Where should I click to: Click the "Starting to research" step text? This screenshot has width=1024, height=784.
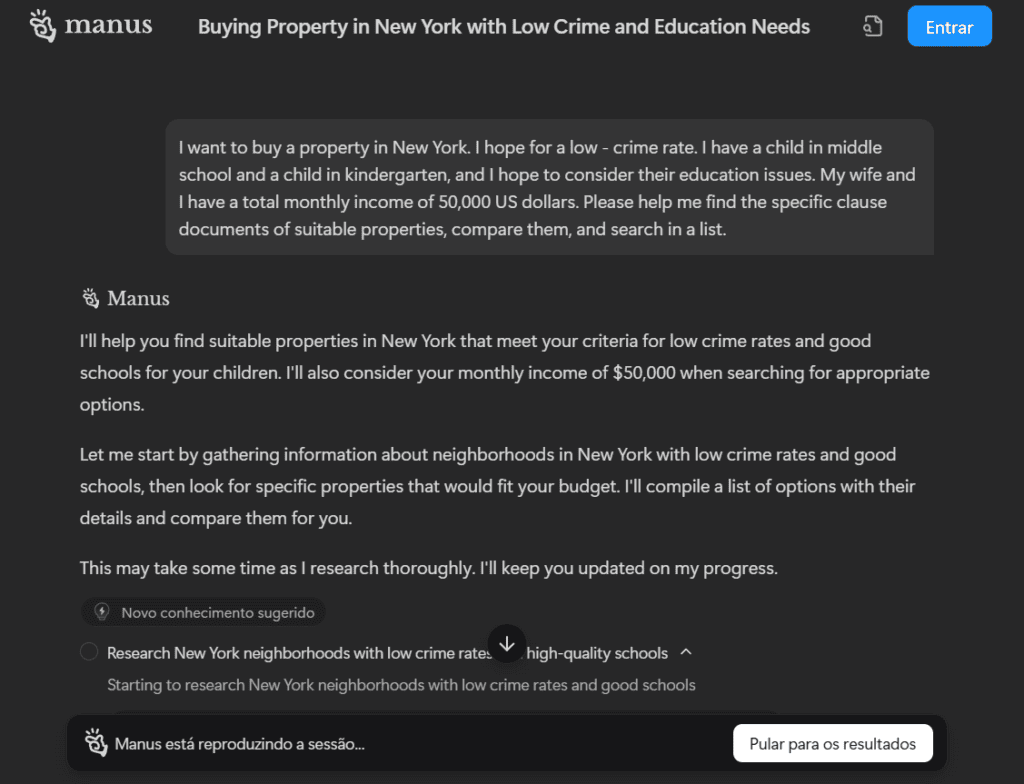pyautogui.click(x=401, y=685)
